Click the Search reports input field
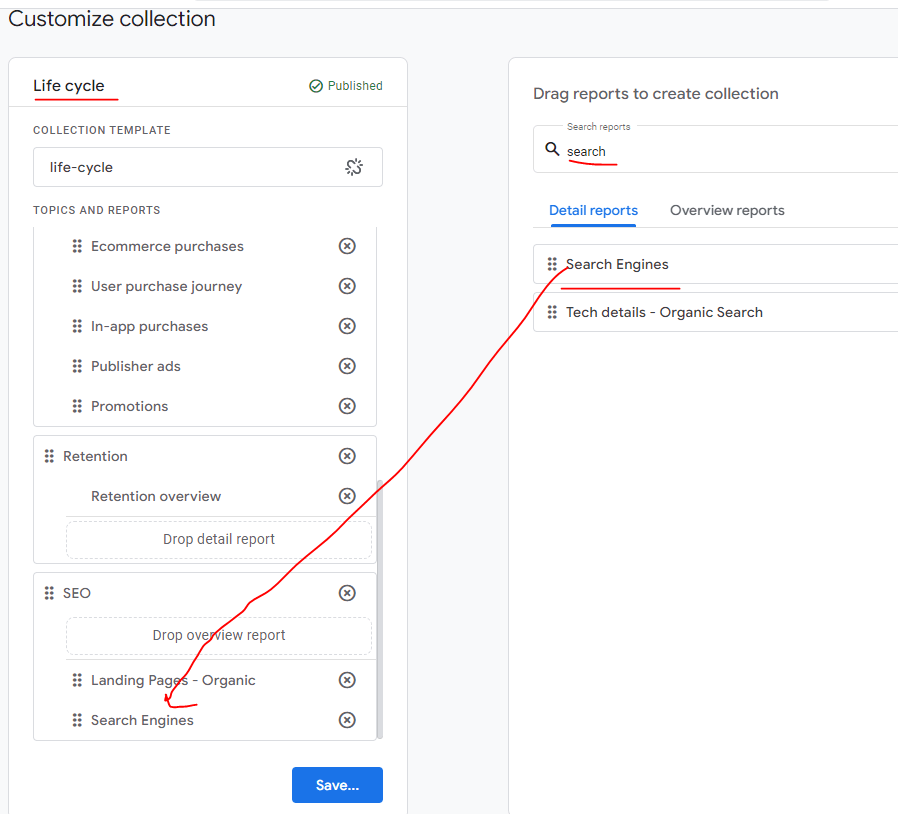 pos(720,152)
